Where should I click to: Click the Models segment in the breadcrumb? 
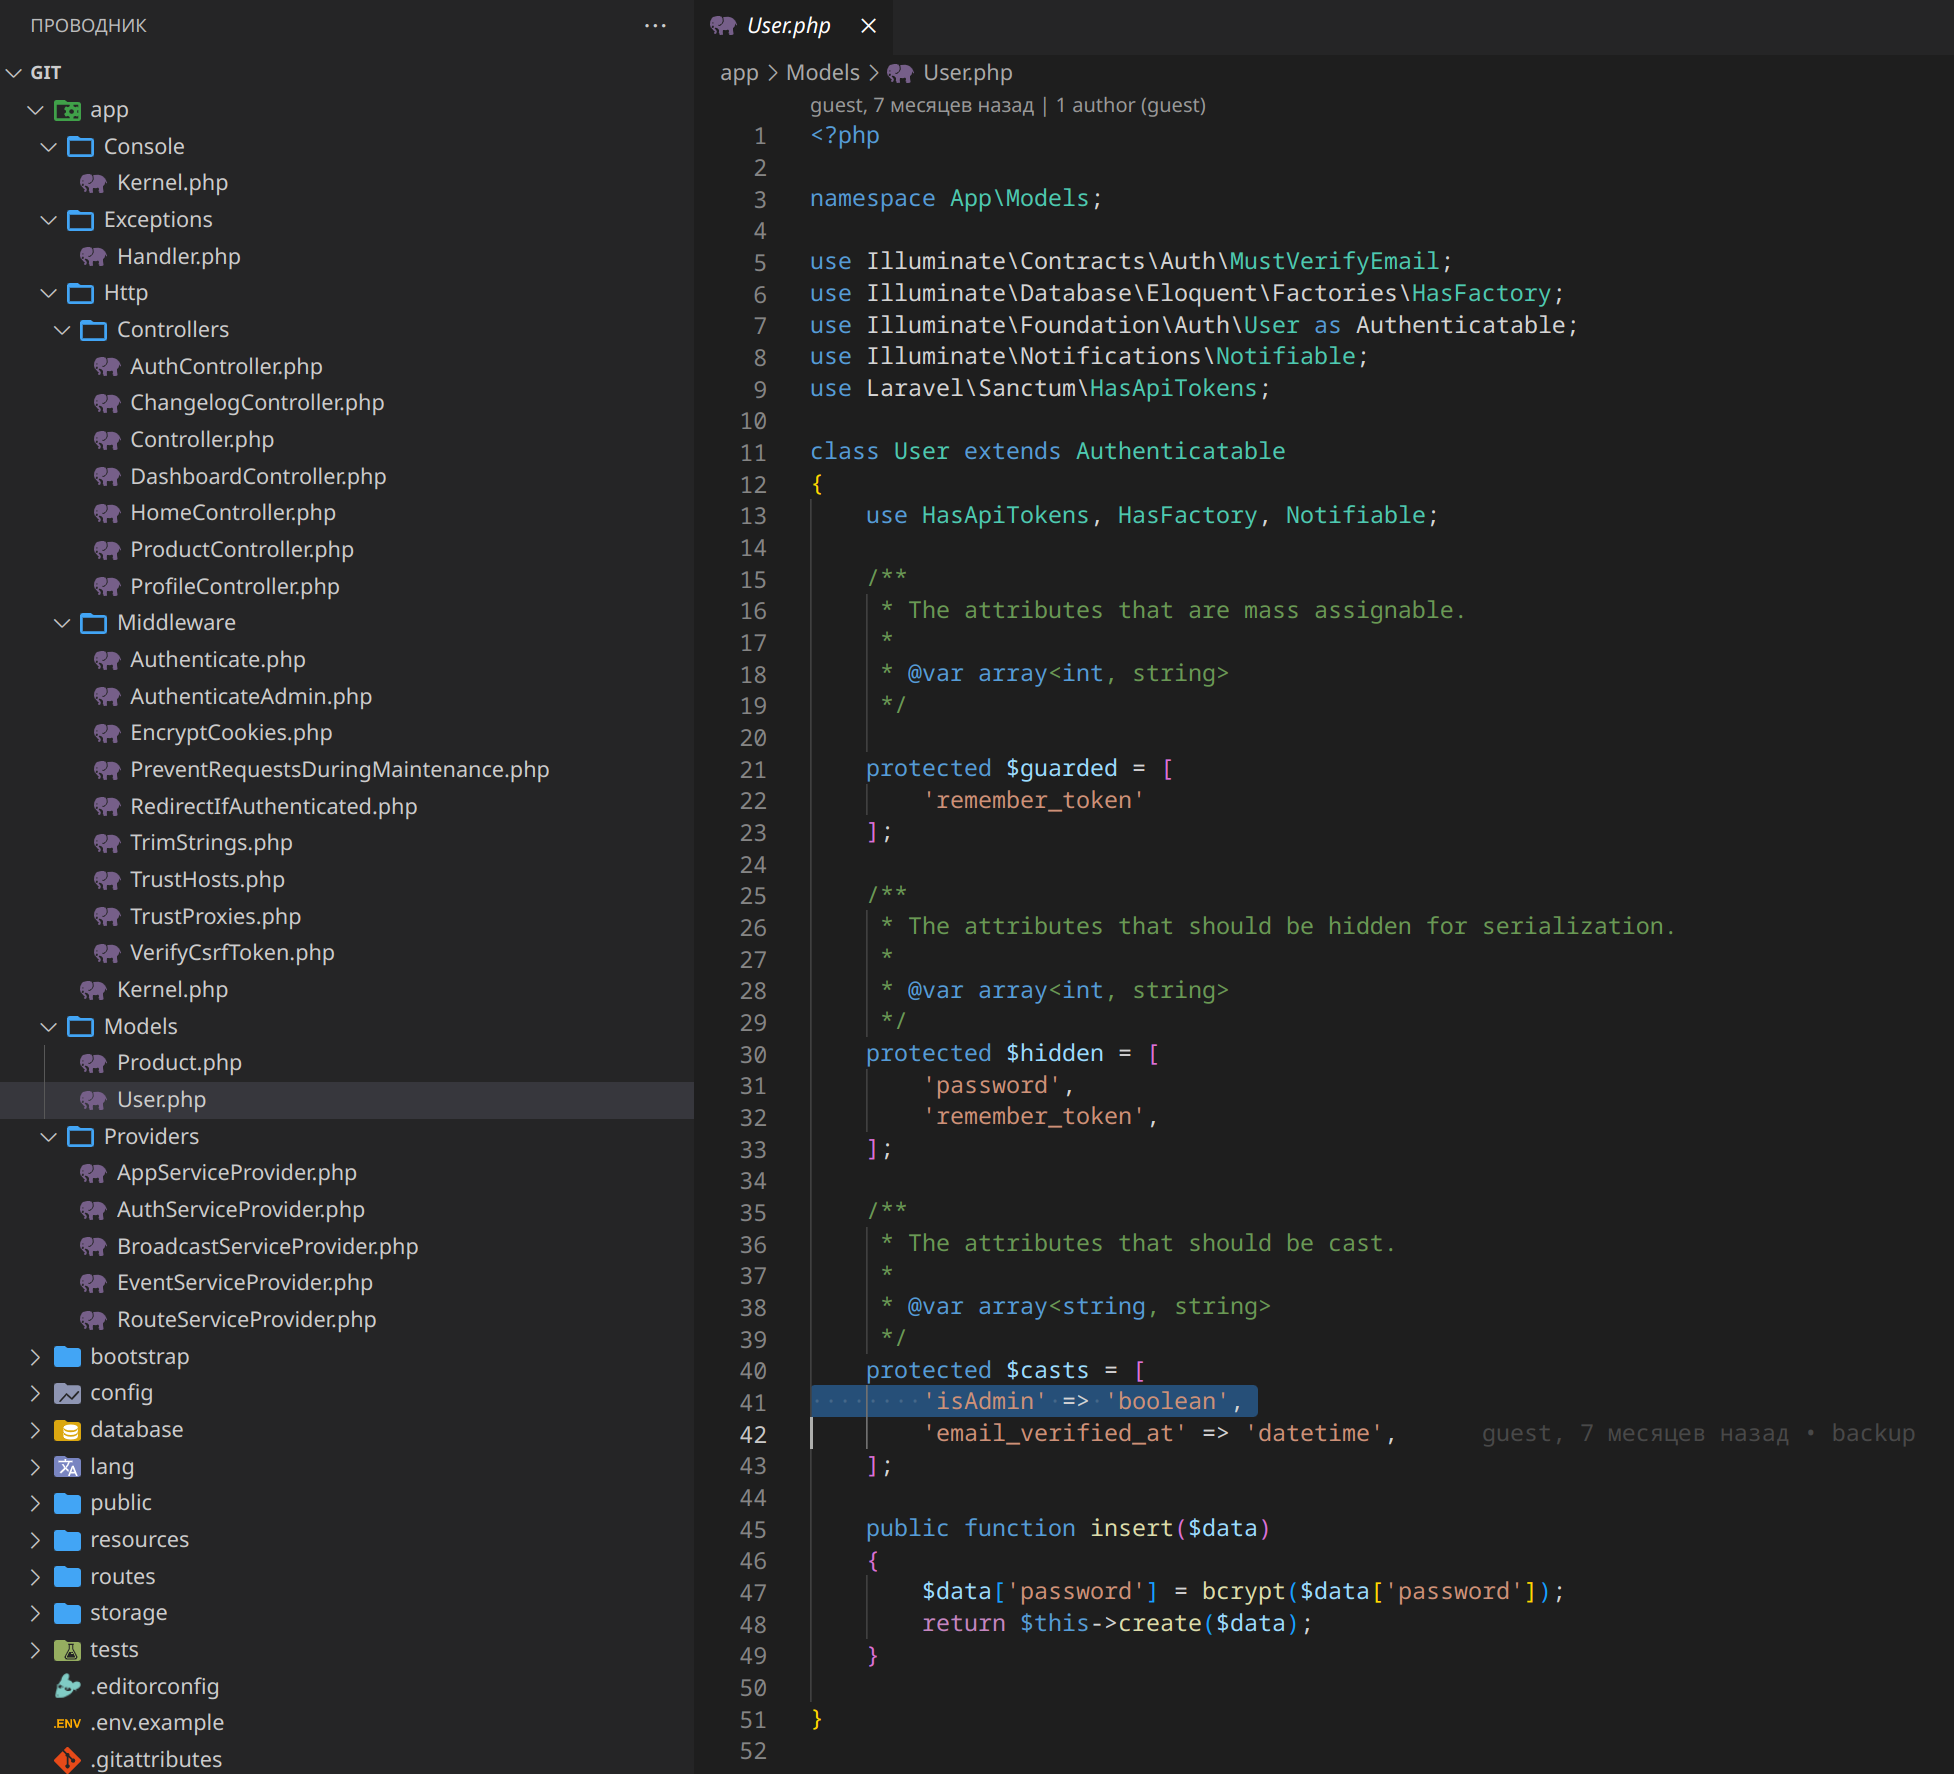[x=822, y=73]
